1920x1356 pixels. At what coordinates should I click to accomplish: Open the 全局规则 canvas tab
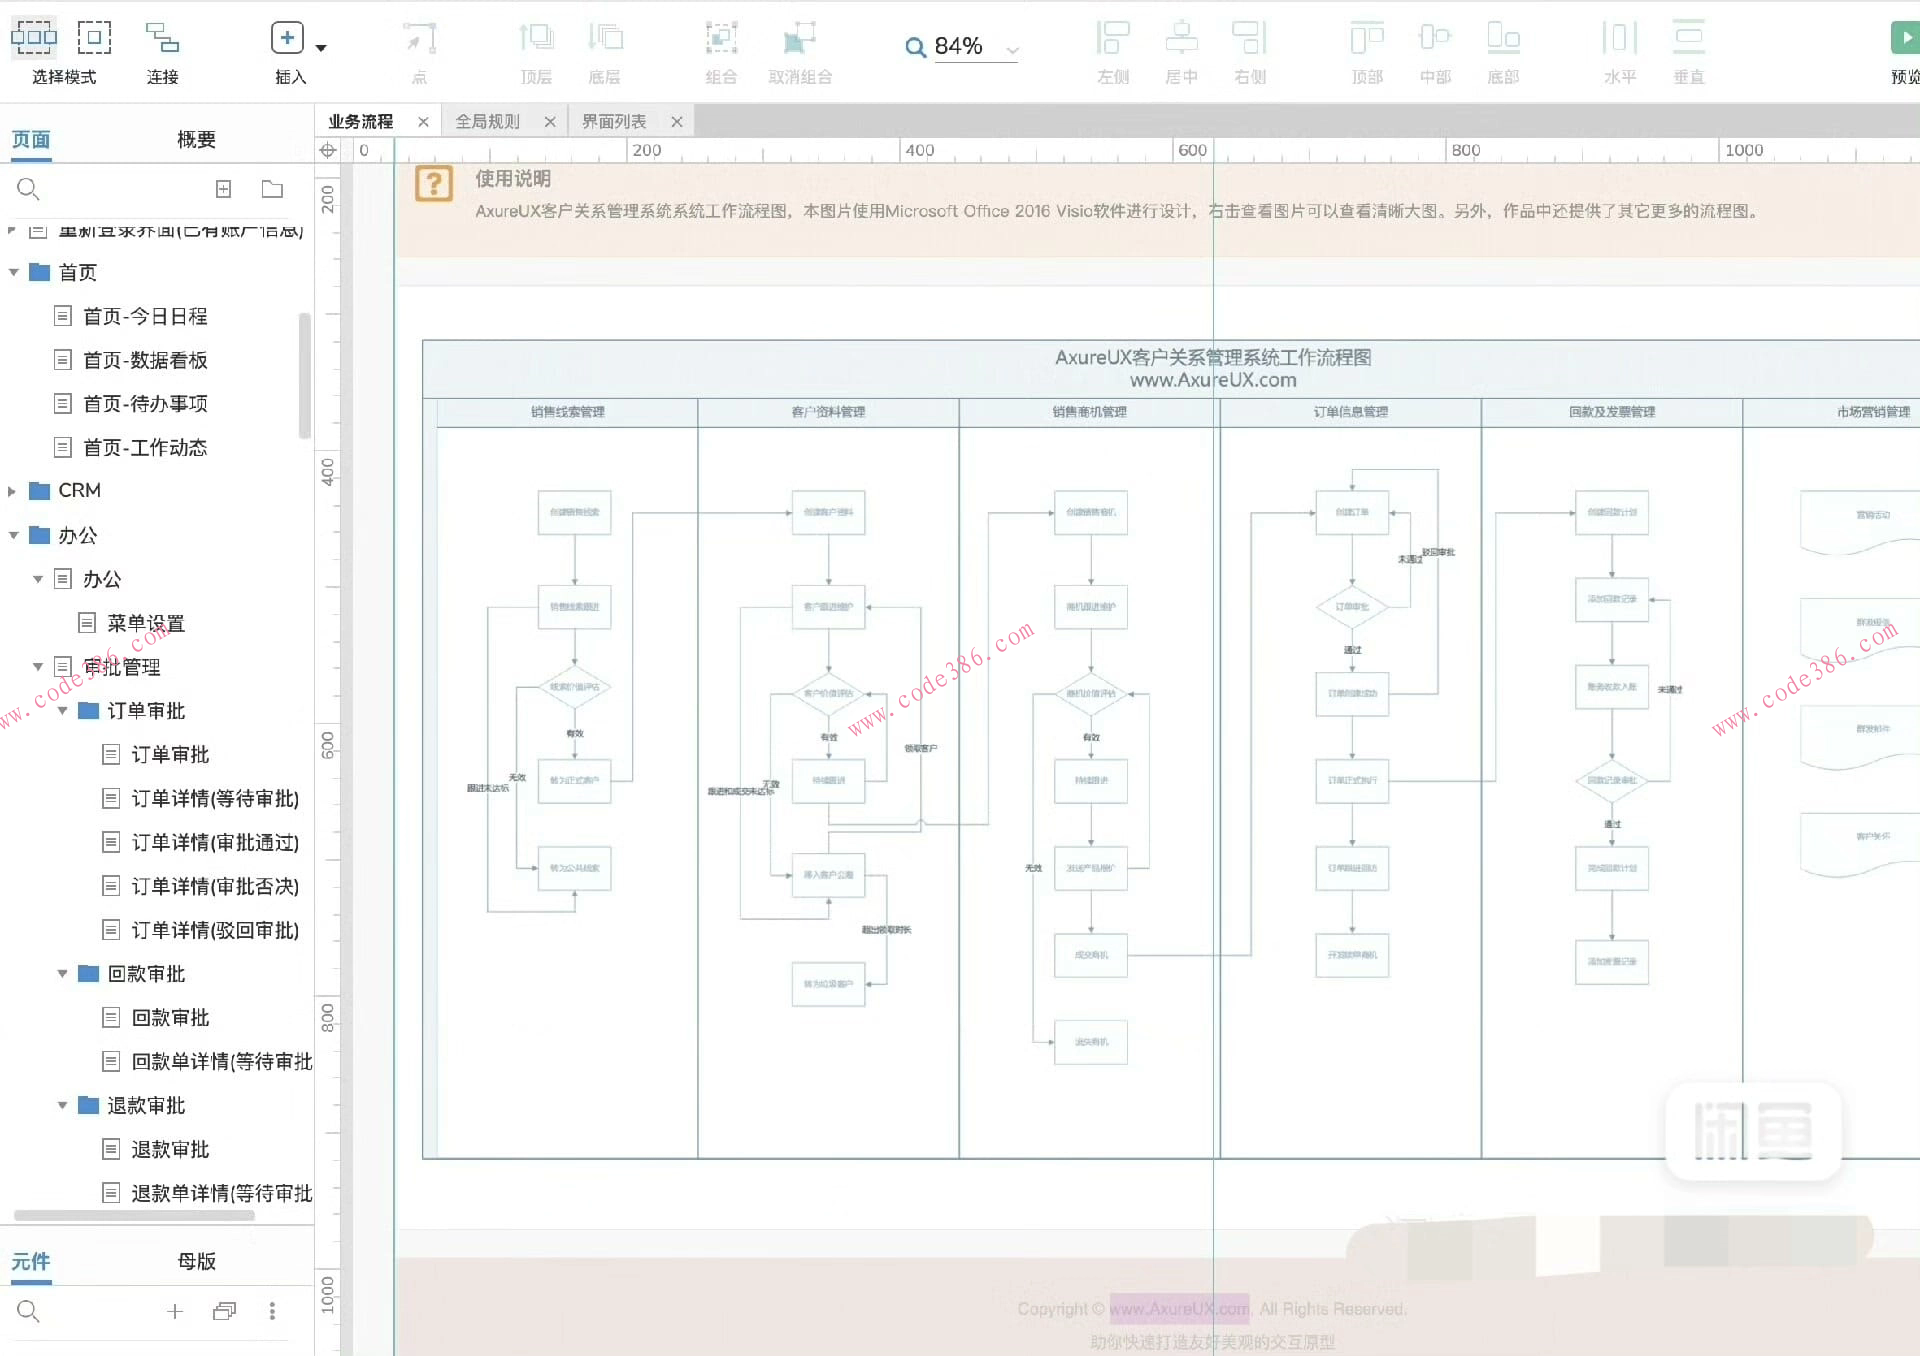488,122
